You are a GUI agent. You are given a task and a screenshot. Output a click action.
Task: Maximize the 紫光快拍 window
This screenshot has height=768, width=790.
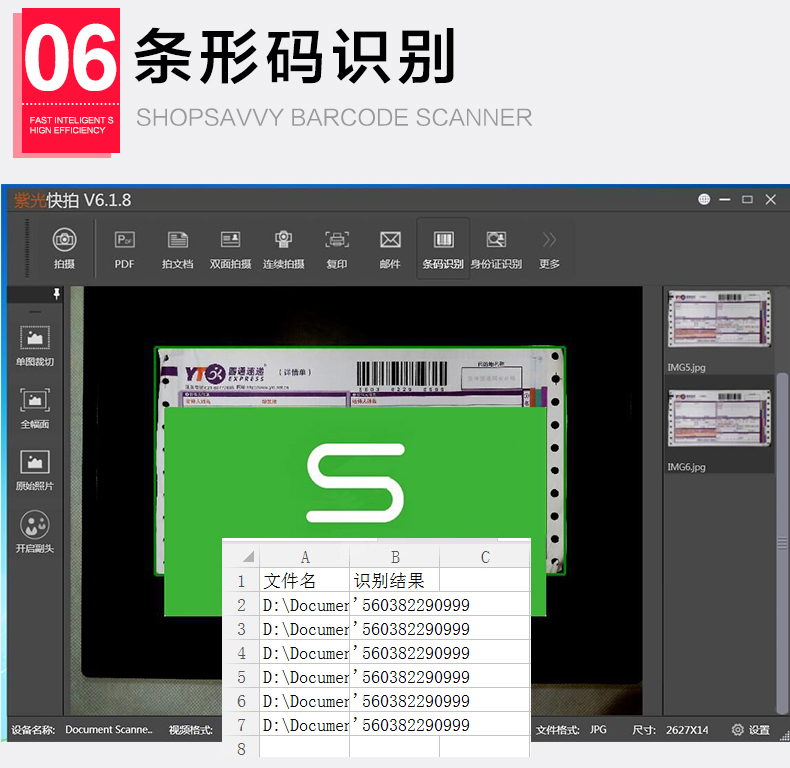(x=747, y=200)
